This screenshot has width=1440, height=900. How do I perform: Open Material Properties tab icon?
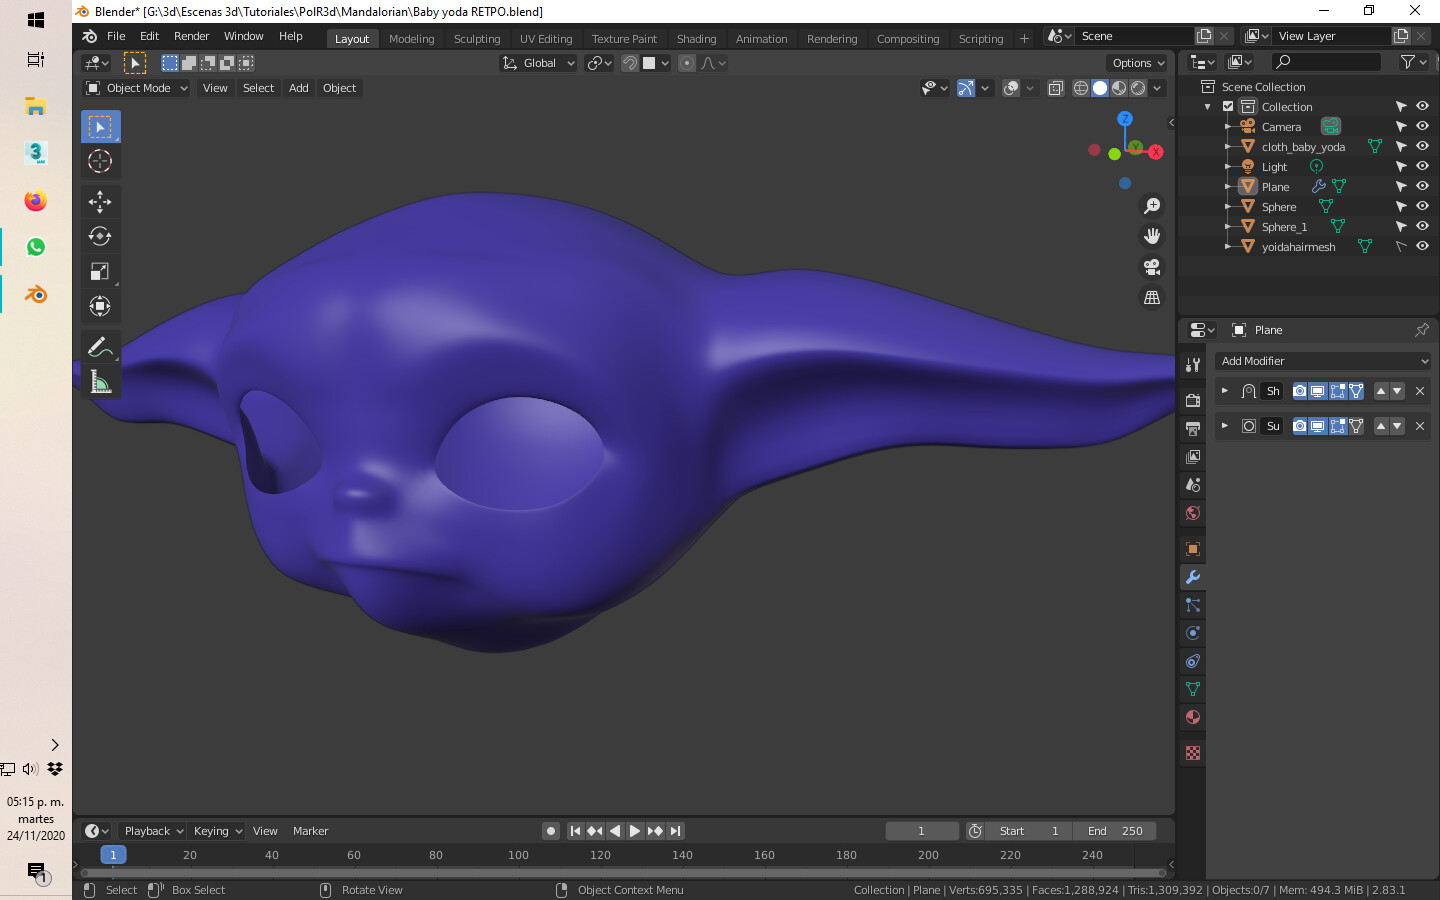pos(1192,717)
